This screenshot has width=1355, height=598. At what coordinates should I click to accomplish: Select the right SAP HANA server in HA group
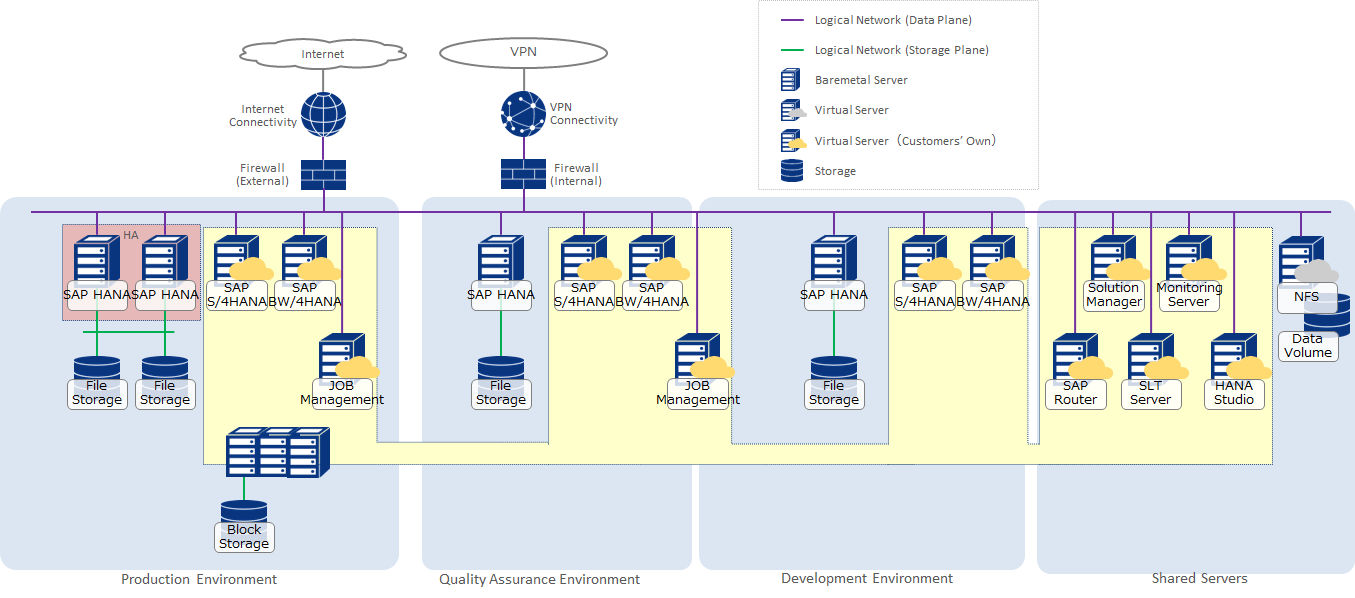coord(165,259)
